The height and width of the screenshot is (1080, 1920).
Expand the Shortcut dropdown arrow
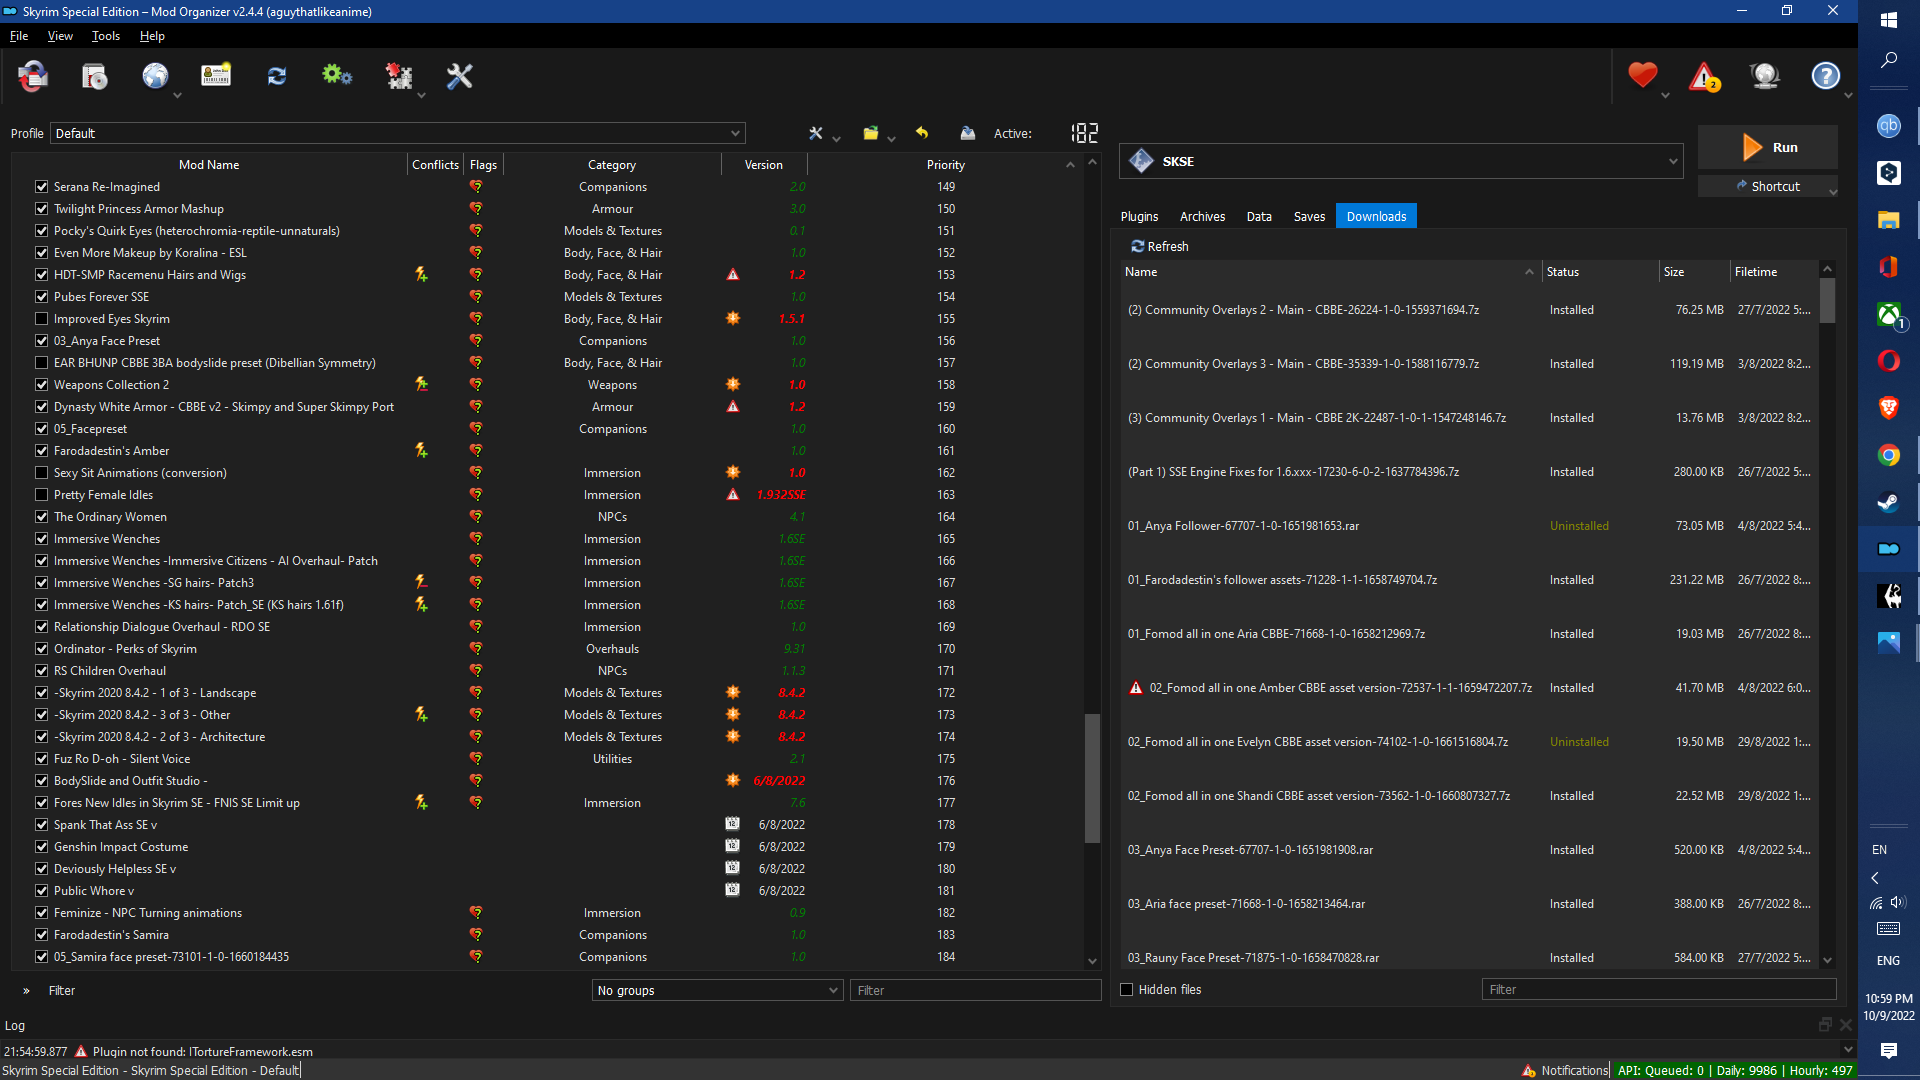point(1832,191)
